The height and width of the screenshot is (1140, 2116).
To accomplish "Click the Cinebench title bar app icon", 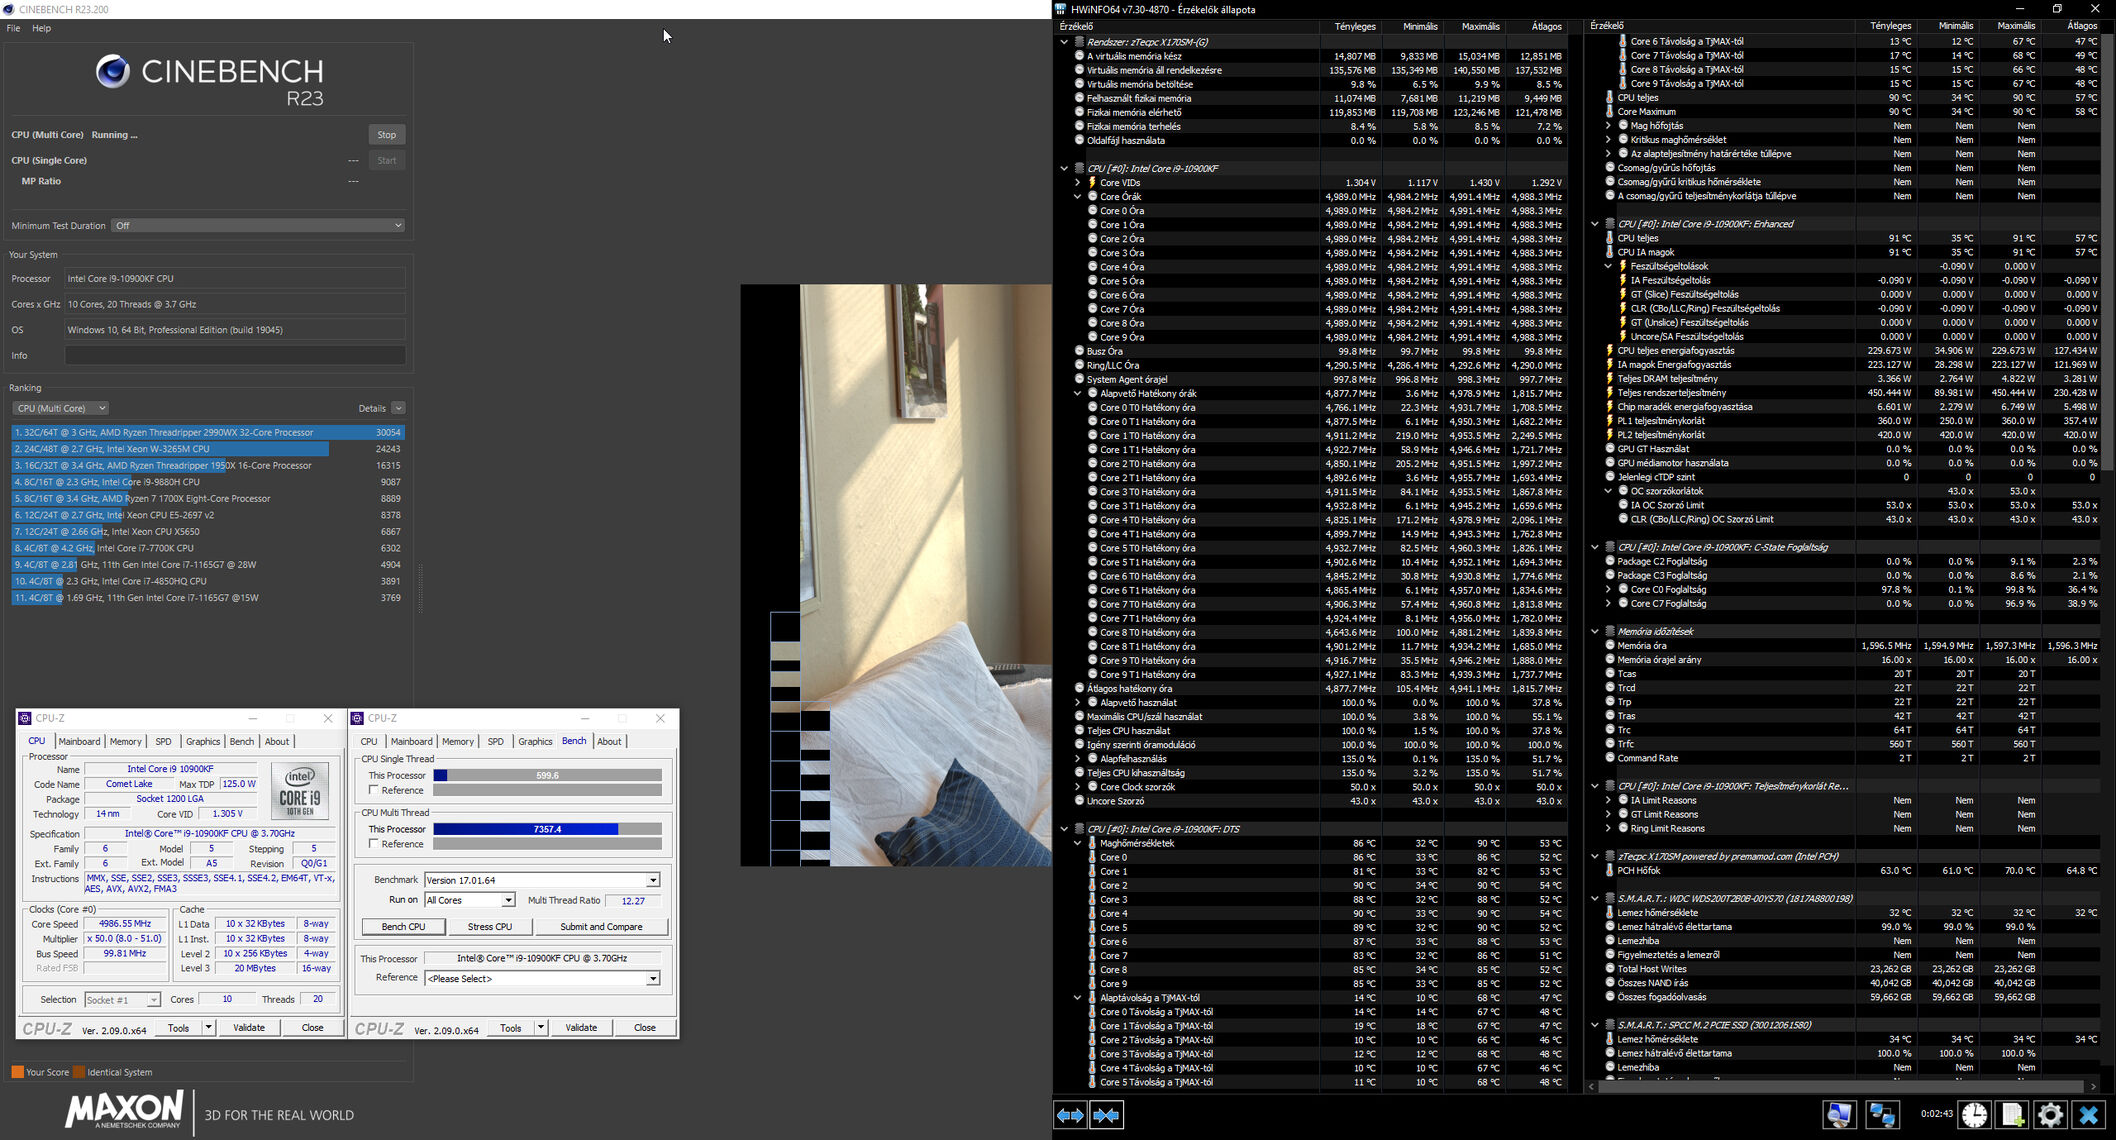I will [x=9, y=9].
